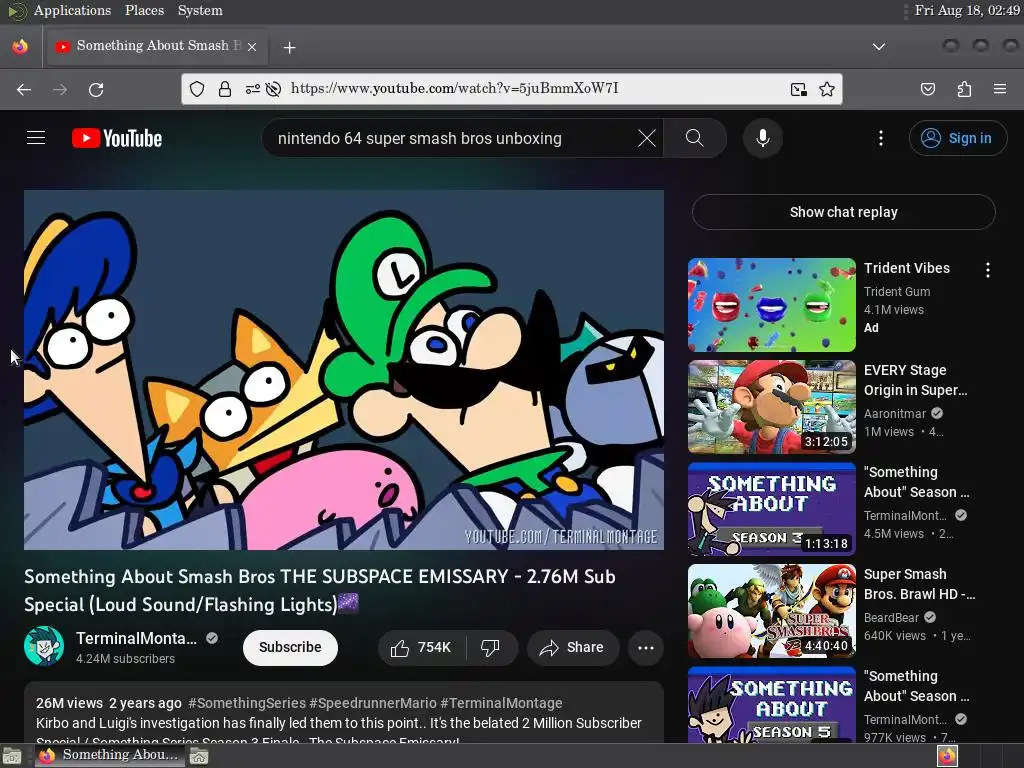Sign in to YouTube

pyautogui.click(x=958, y=138)
